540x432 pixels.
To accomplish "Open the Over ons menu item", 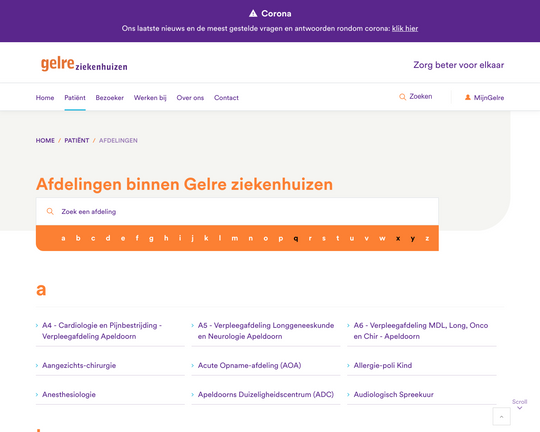I will pos(190,98).
